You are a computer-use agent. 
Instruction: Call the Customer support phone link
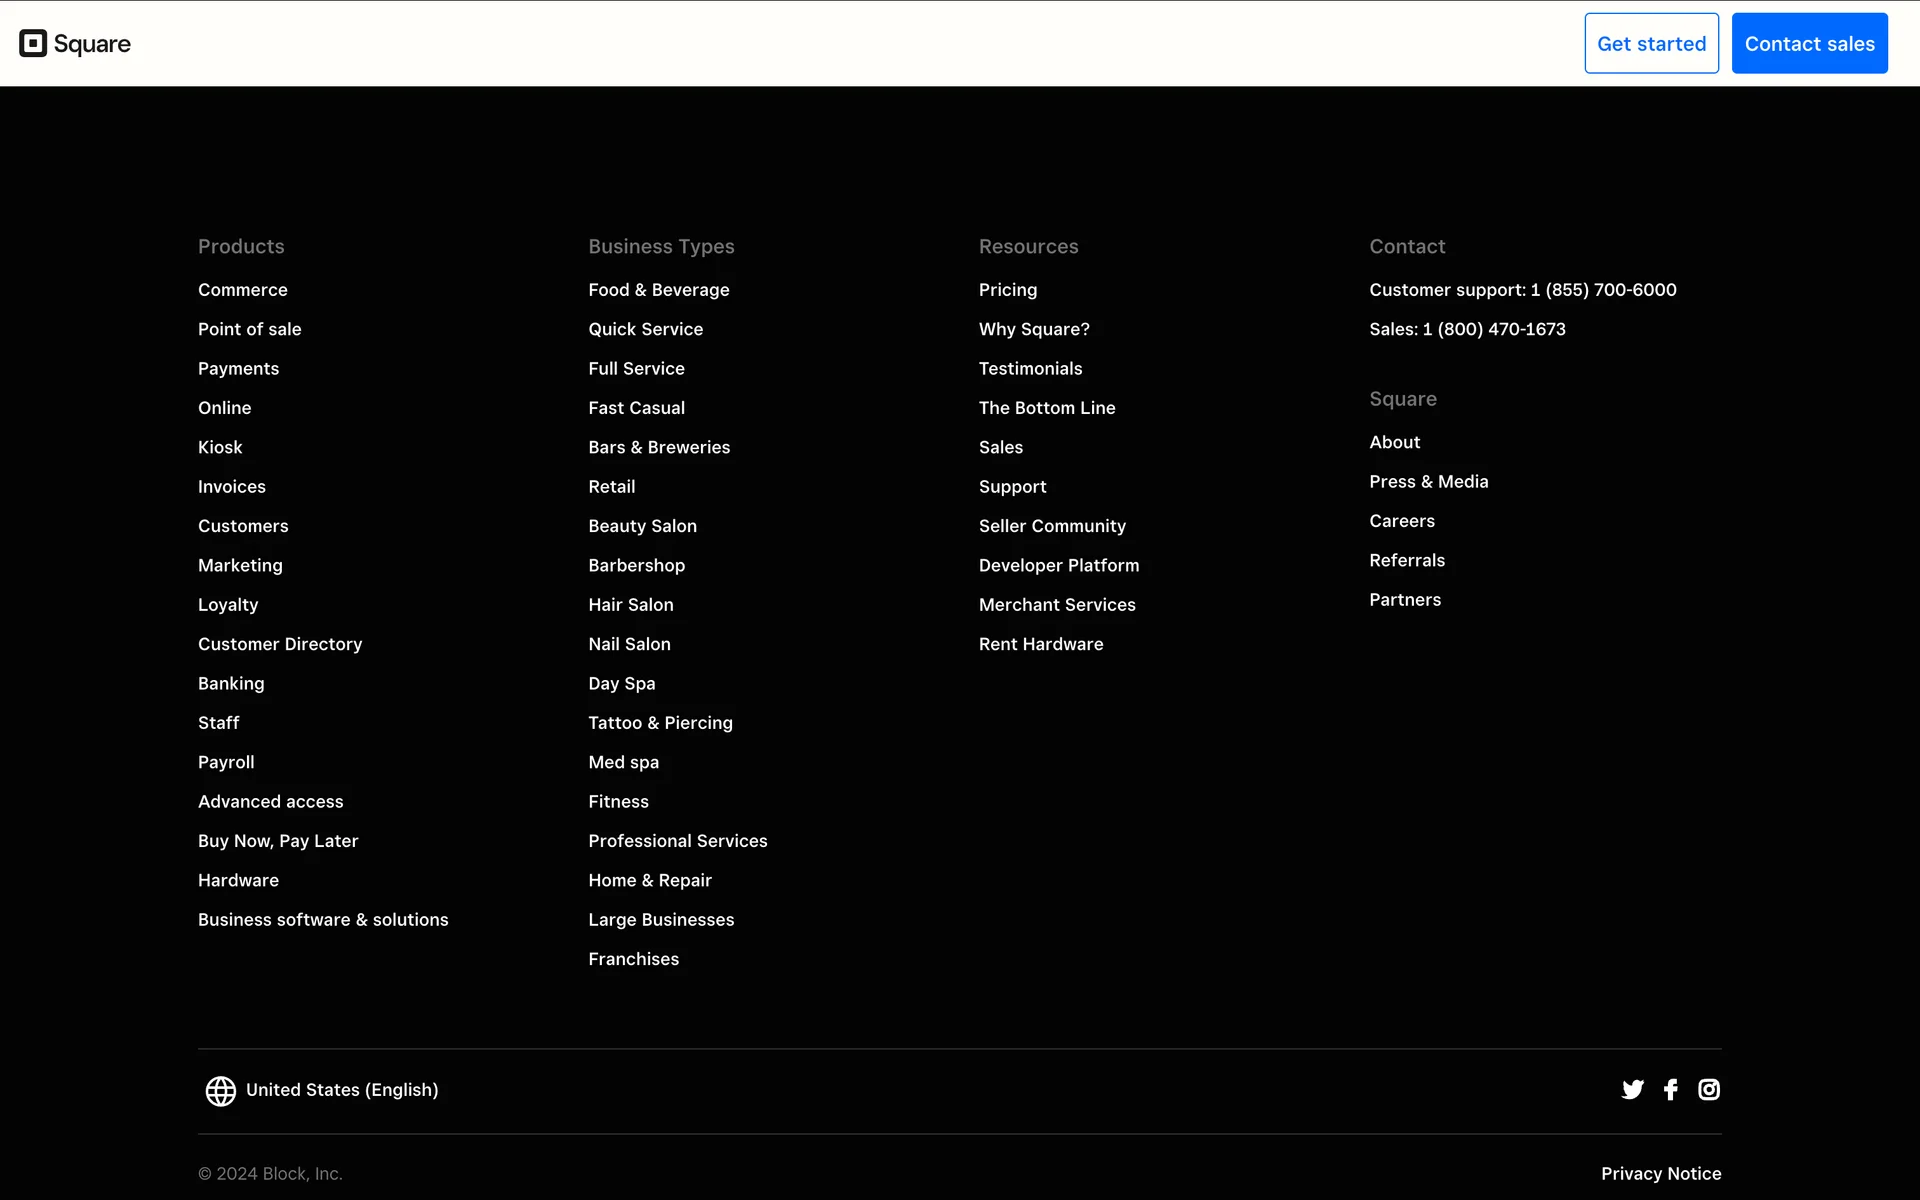(x=1522, y=290)
